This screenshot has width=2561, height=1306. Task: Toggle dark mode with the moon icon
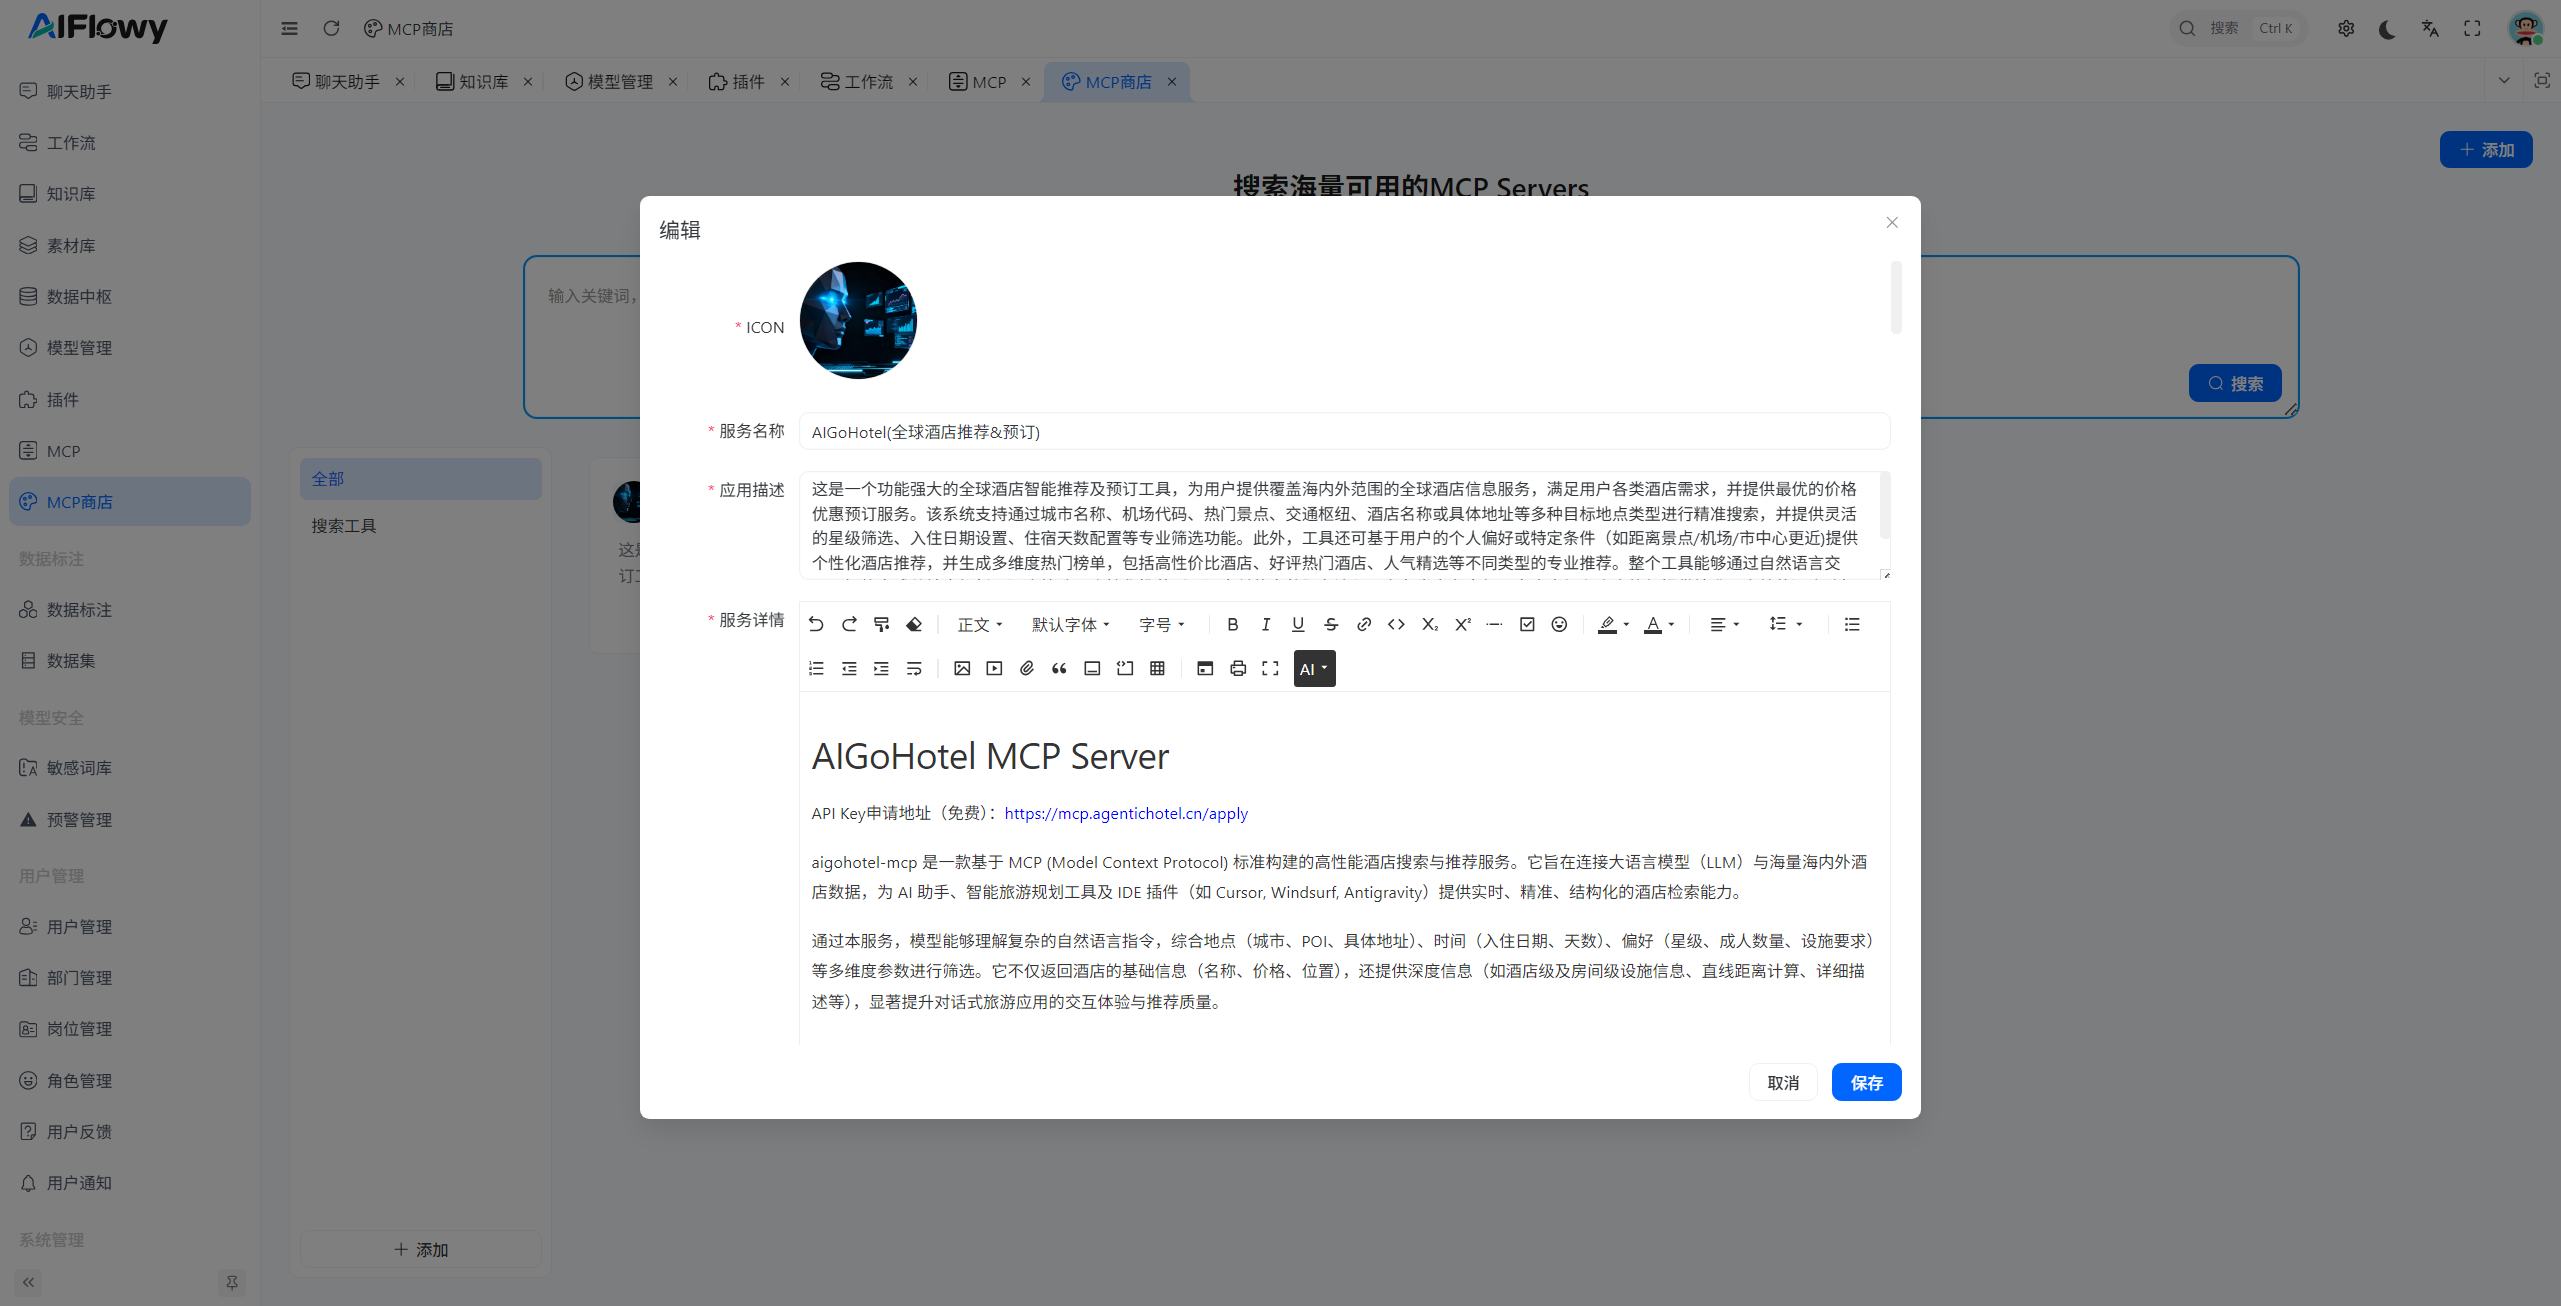[2388, 28]
